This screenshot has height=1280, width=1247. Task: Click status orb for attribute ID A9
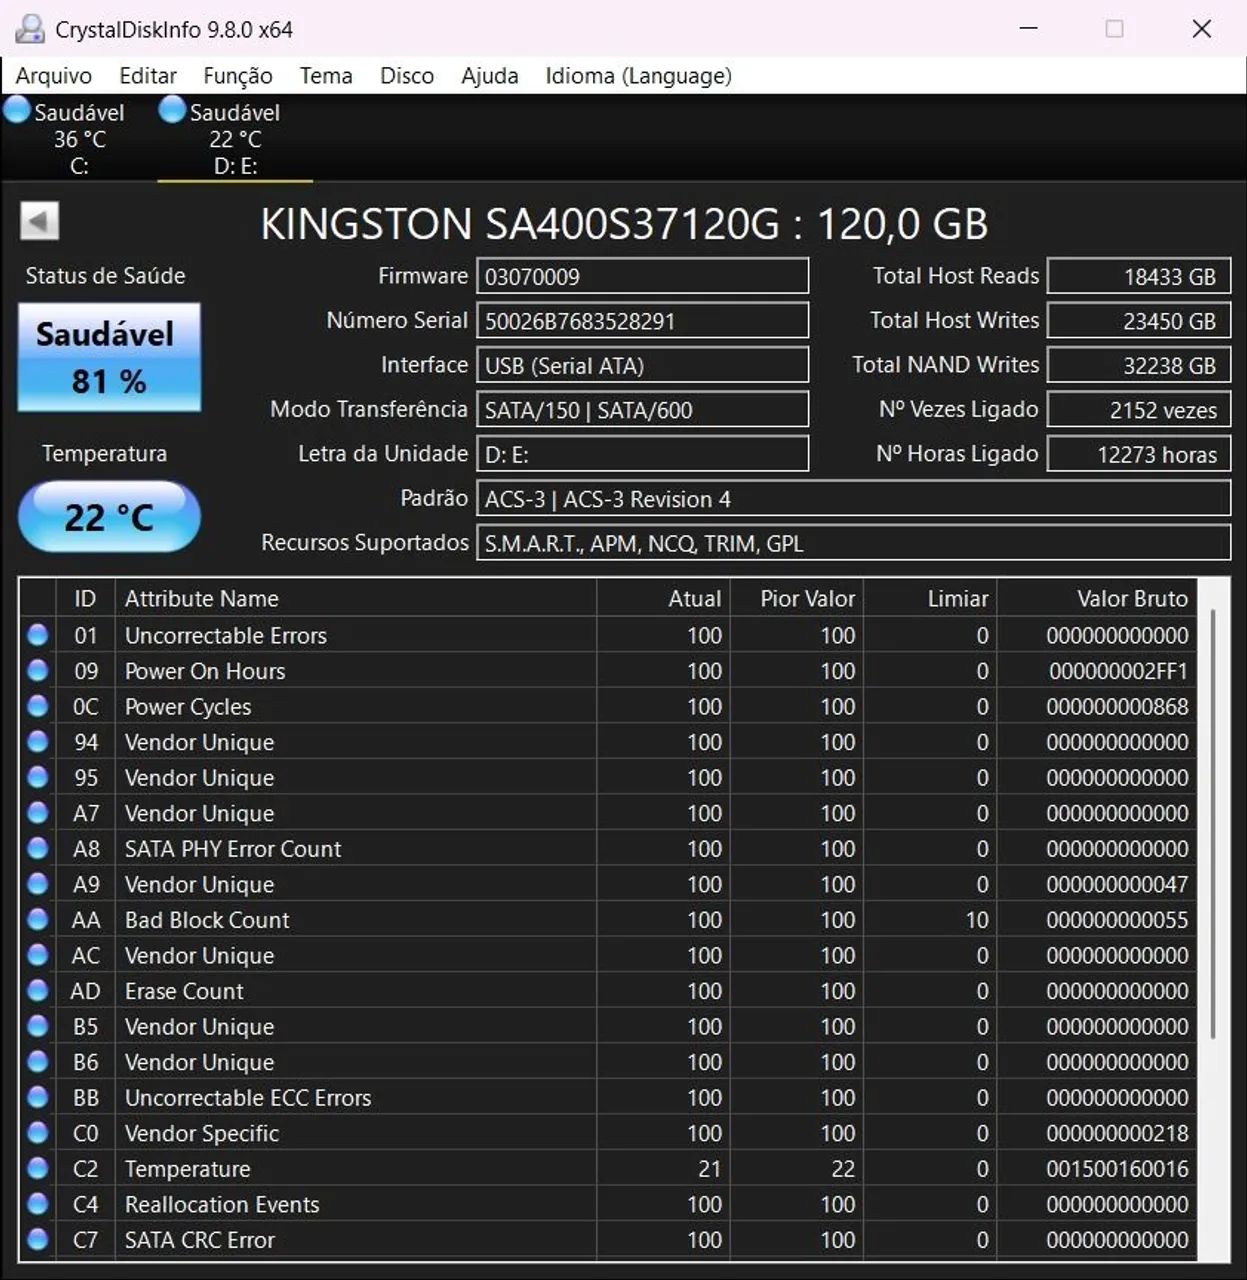coord(38,884)
